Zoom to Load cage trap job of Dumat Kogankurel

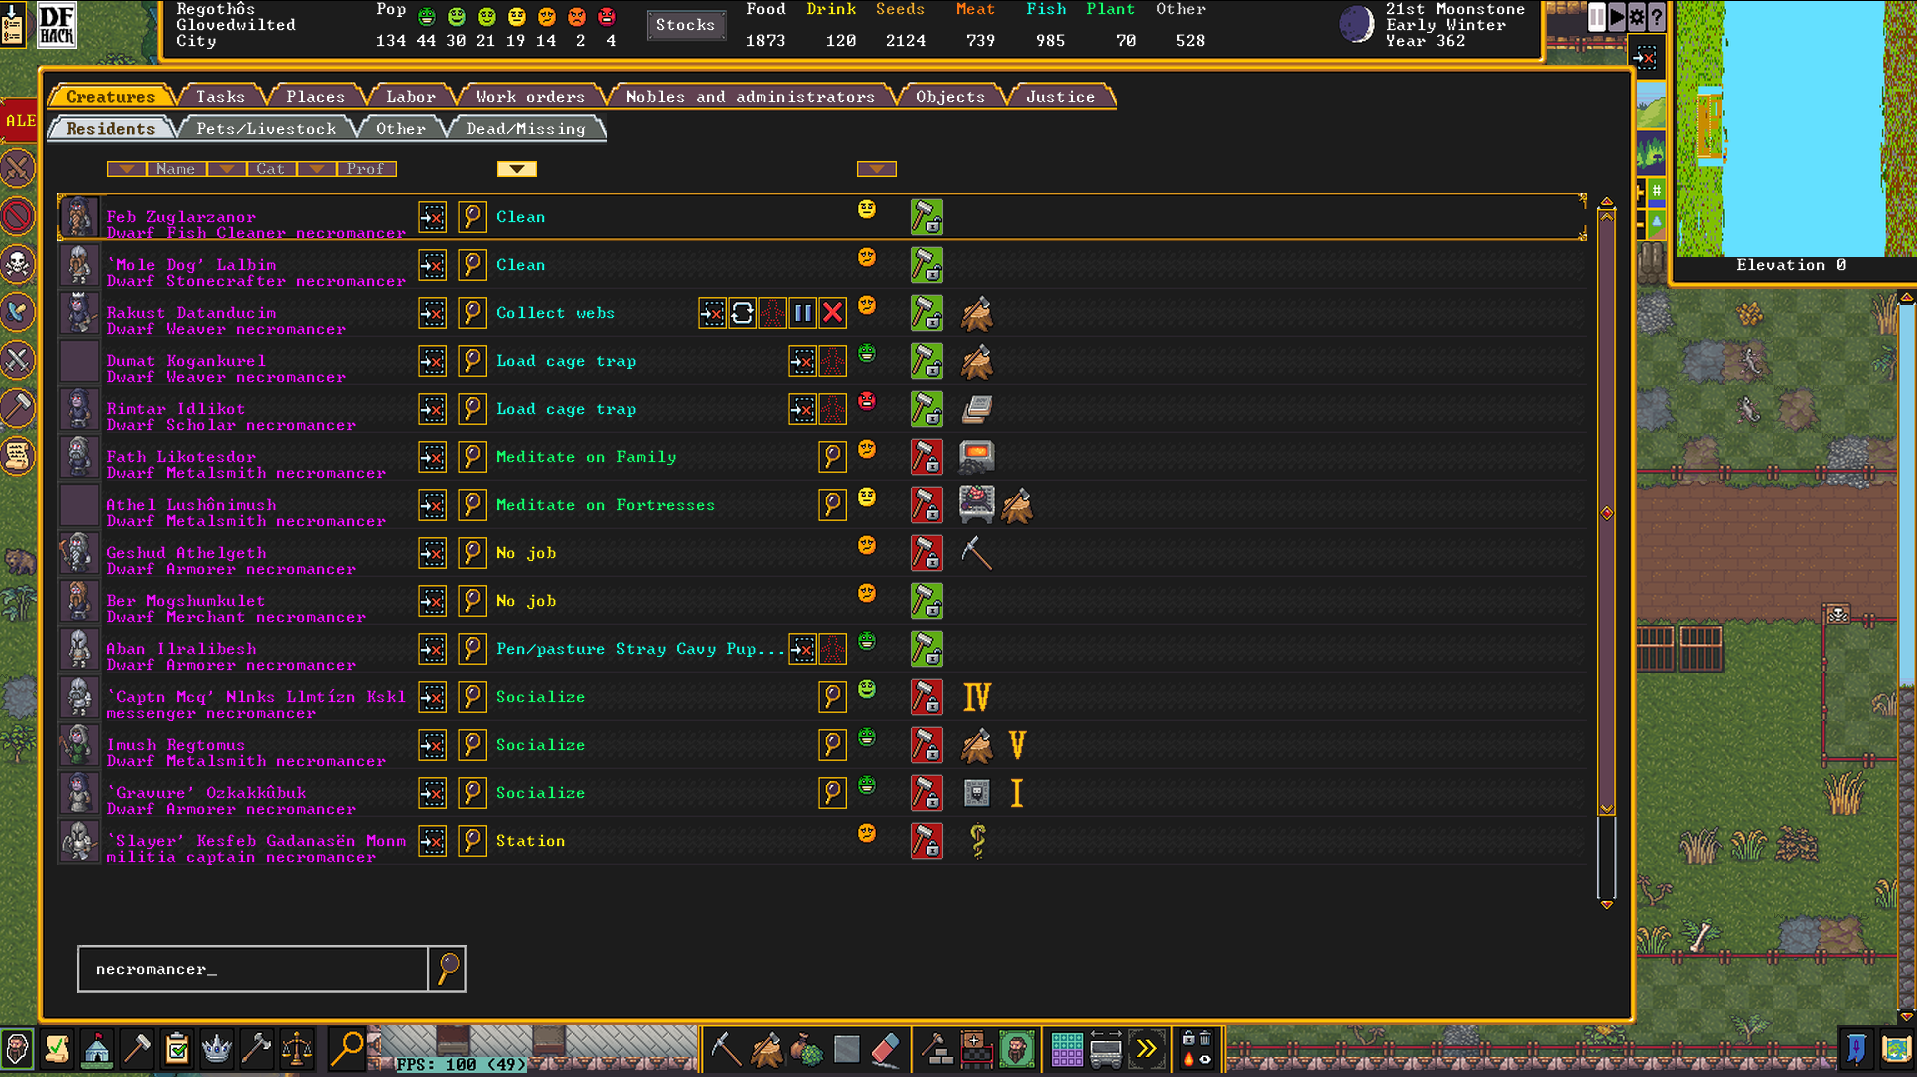(802, 361)
